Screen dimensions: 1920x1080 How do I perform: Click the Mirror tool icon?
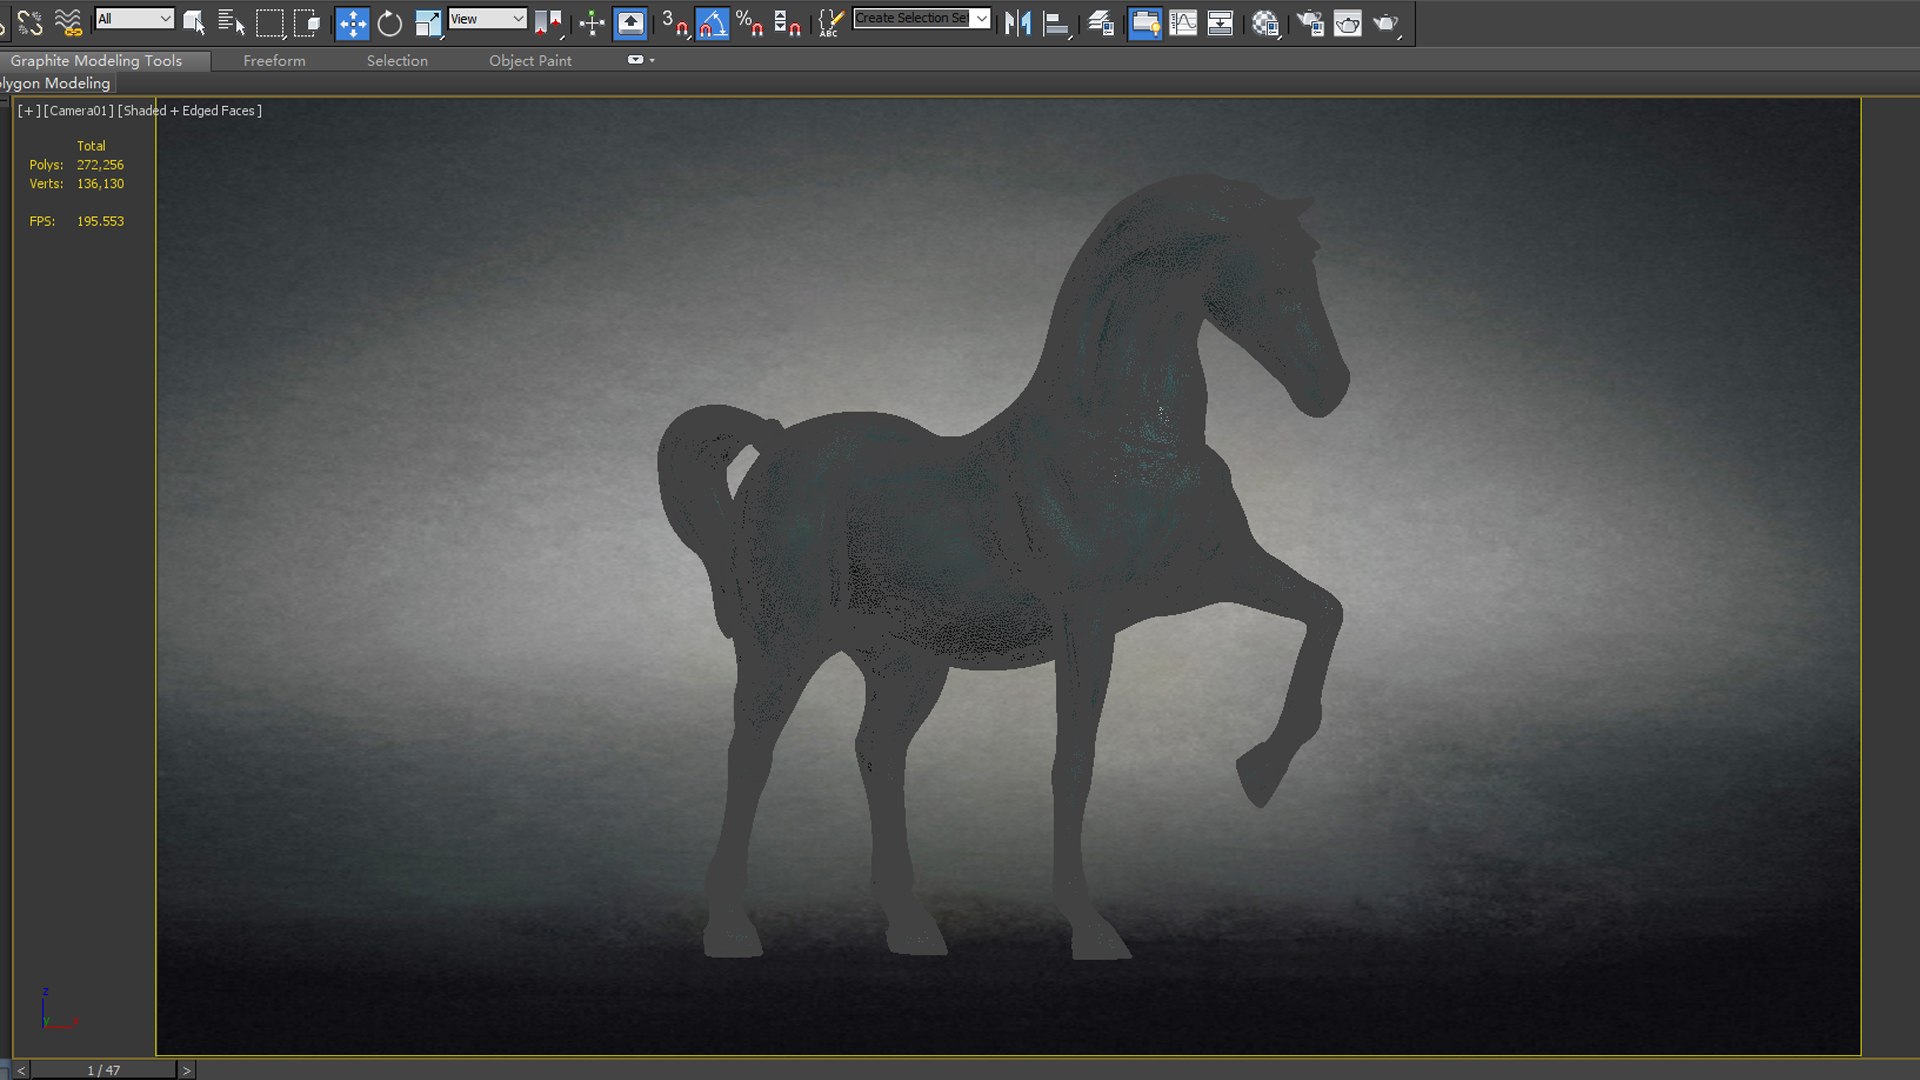tap(1017, 23)
